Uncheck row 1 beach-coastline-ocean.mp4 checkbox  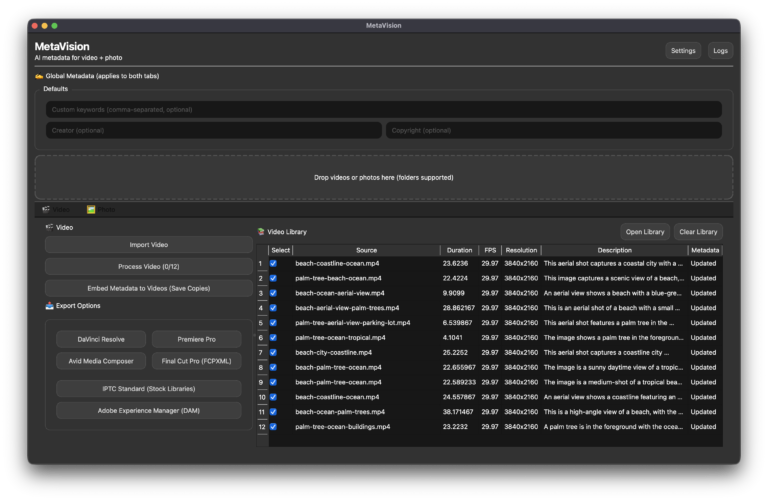click(x=273, y=263)
